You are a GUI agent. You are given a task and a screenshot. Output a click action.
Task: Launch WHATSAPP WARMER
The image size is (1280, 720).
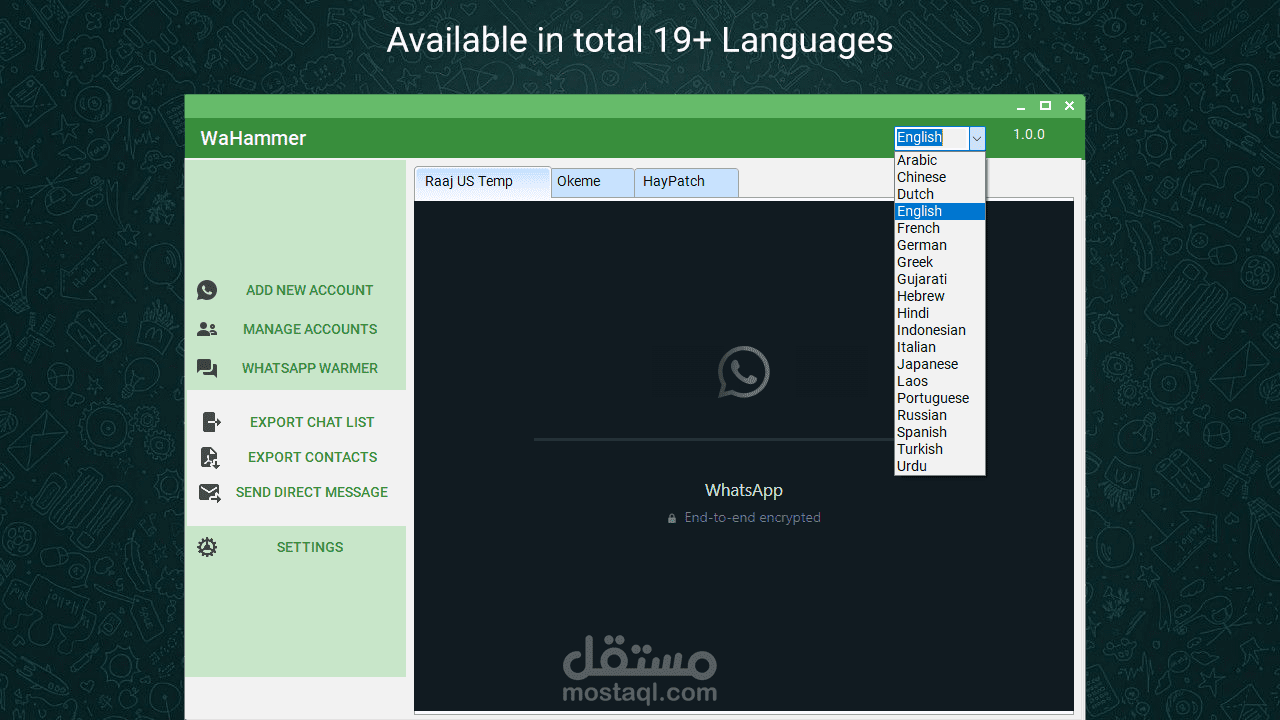pyautogui.click(x=310, y=368)
